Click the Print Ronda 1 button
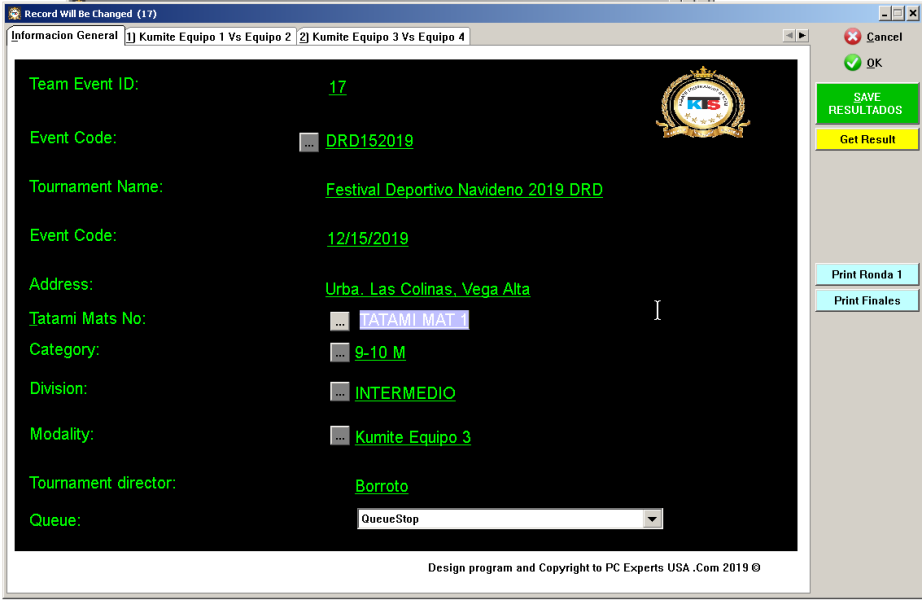Image resolution: width=922 pixels, height=600 pixels. click(866, 275)
